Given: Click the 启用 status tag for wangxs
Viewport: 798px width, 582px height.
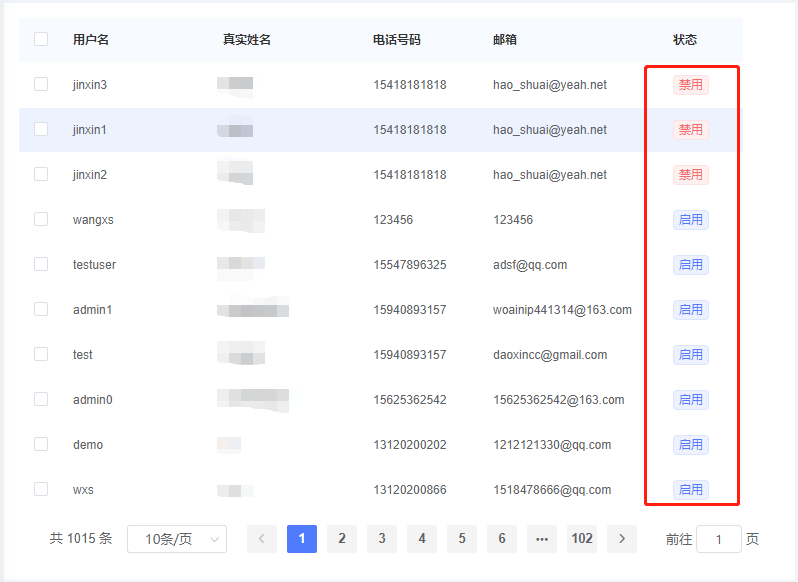Looking at the screenshot, I should 690,220.
